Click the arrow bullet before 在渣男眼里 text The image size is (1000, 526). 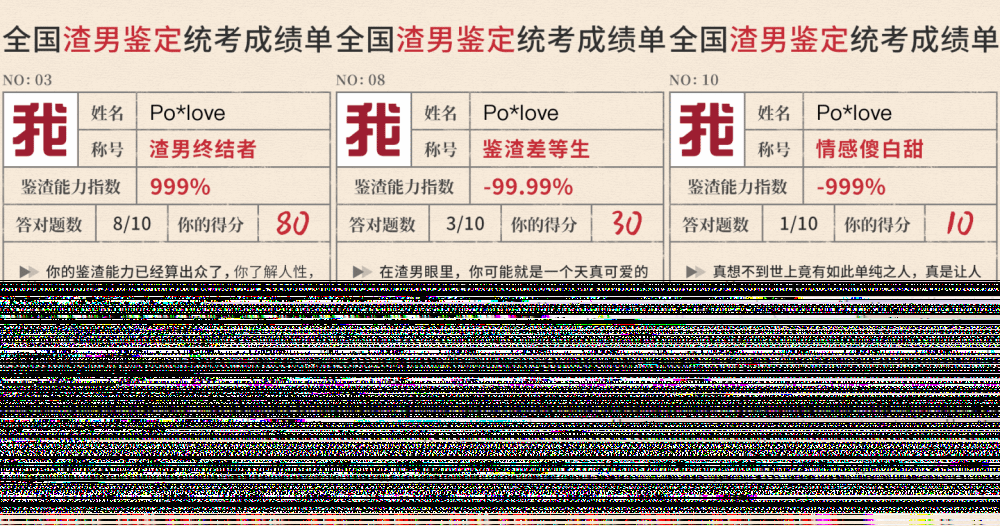point(362,271)
